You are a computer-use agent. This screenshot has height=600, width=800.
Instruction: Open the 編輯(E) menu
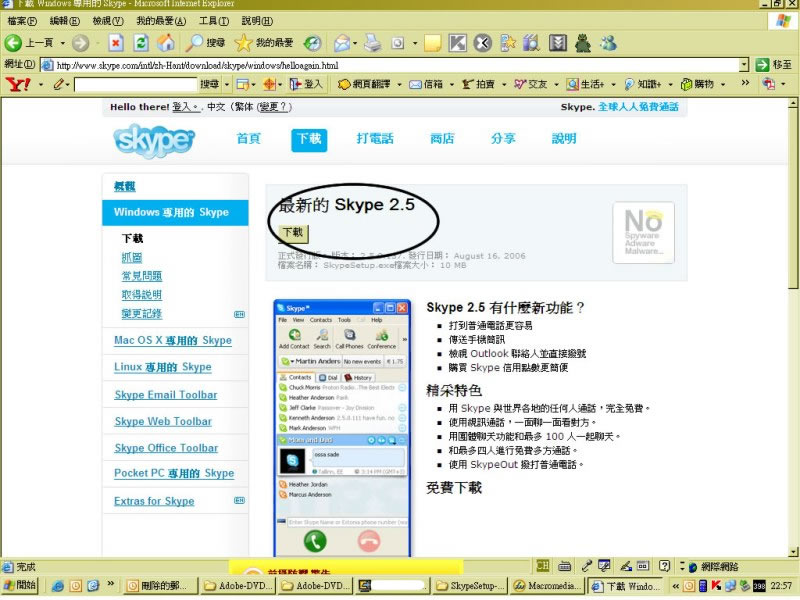65,21
